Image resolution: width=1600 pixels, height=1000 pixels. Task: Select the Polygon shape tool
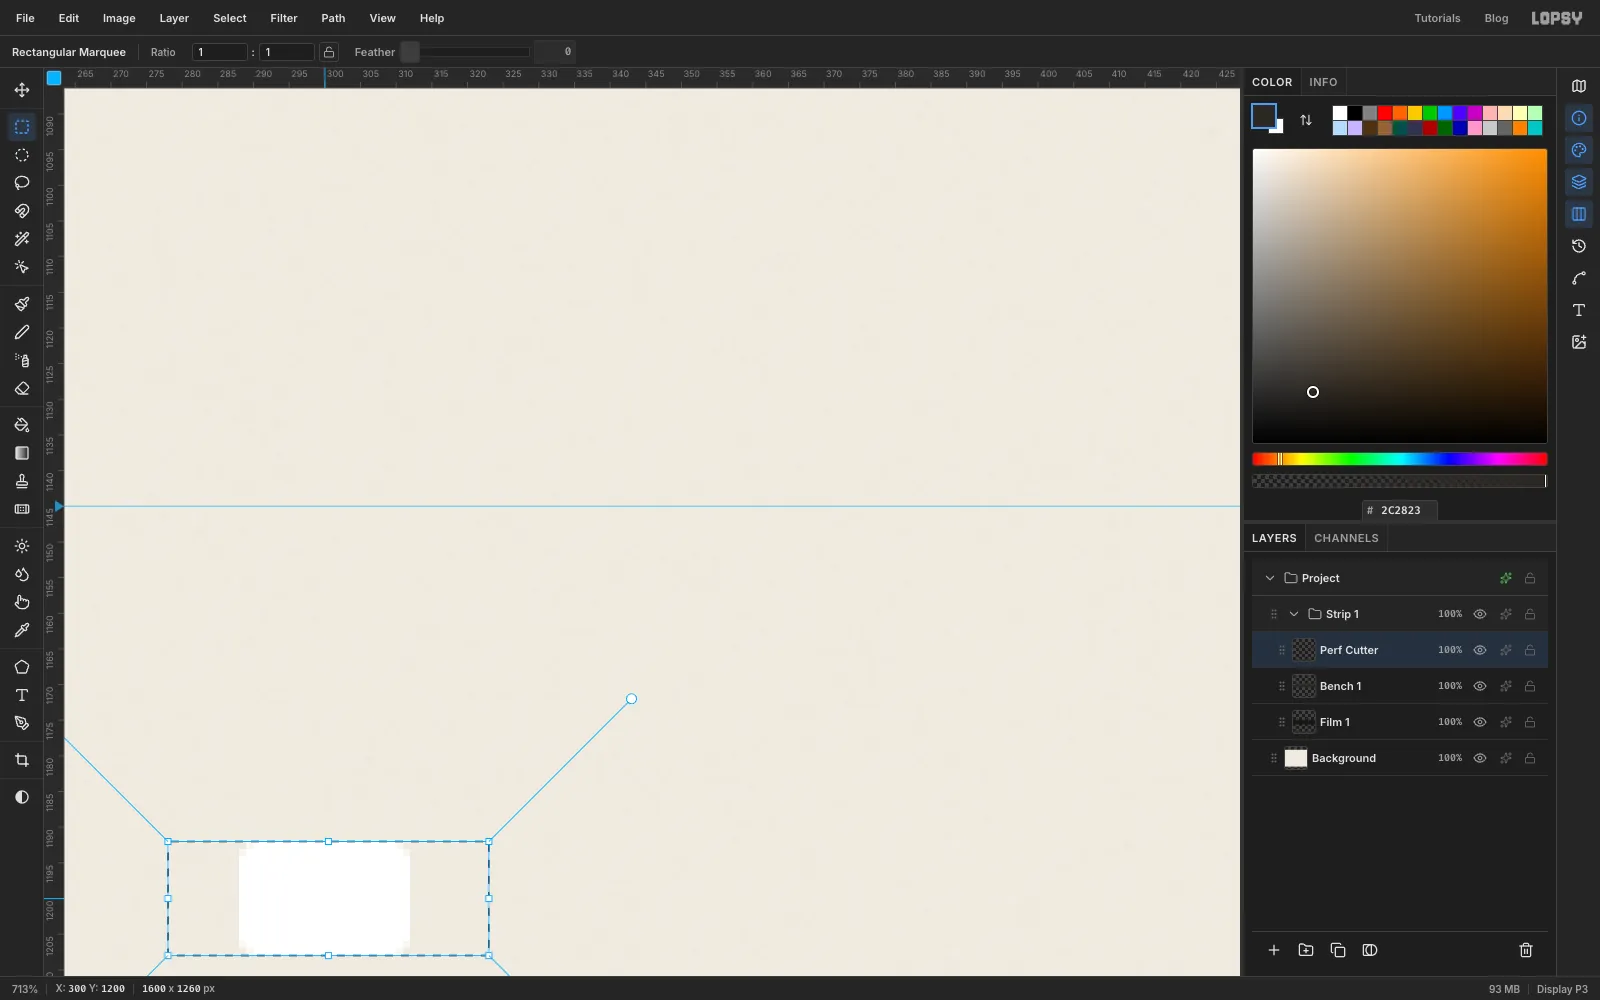(22, 667)
